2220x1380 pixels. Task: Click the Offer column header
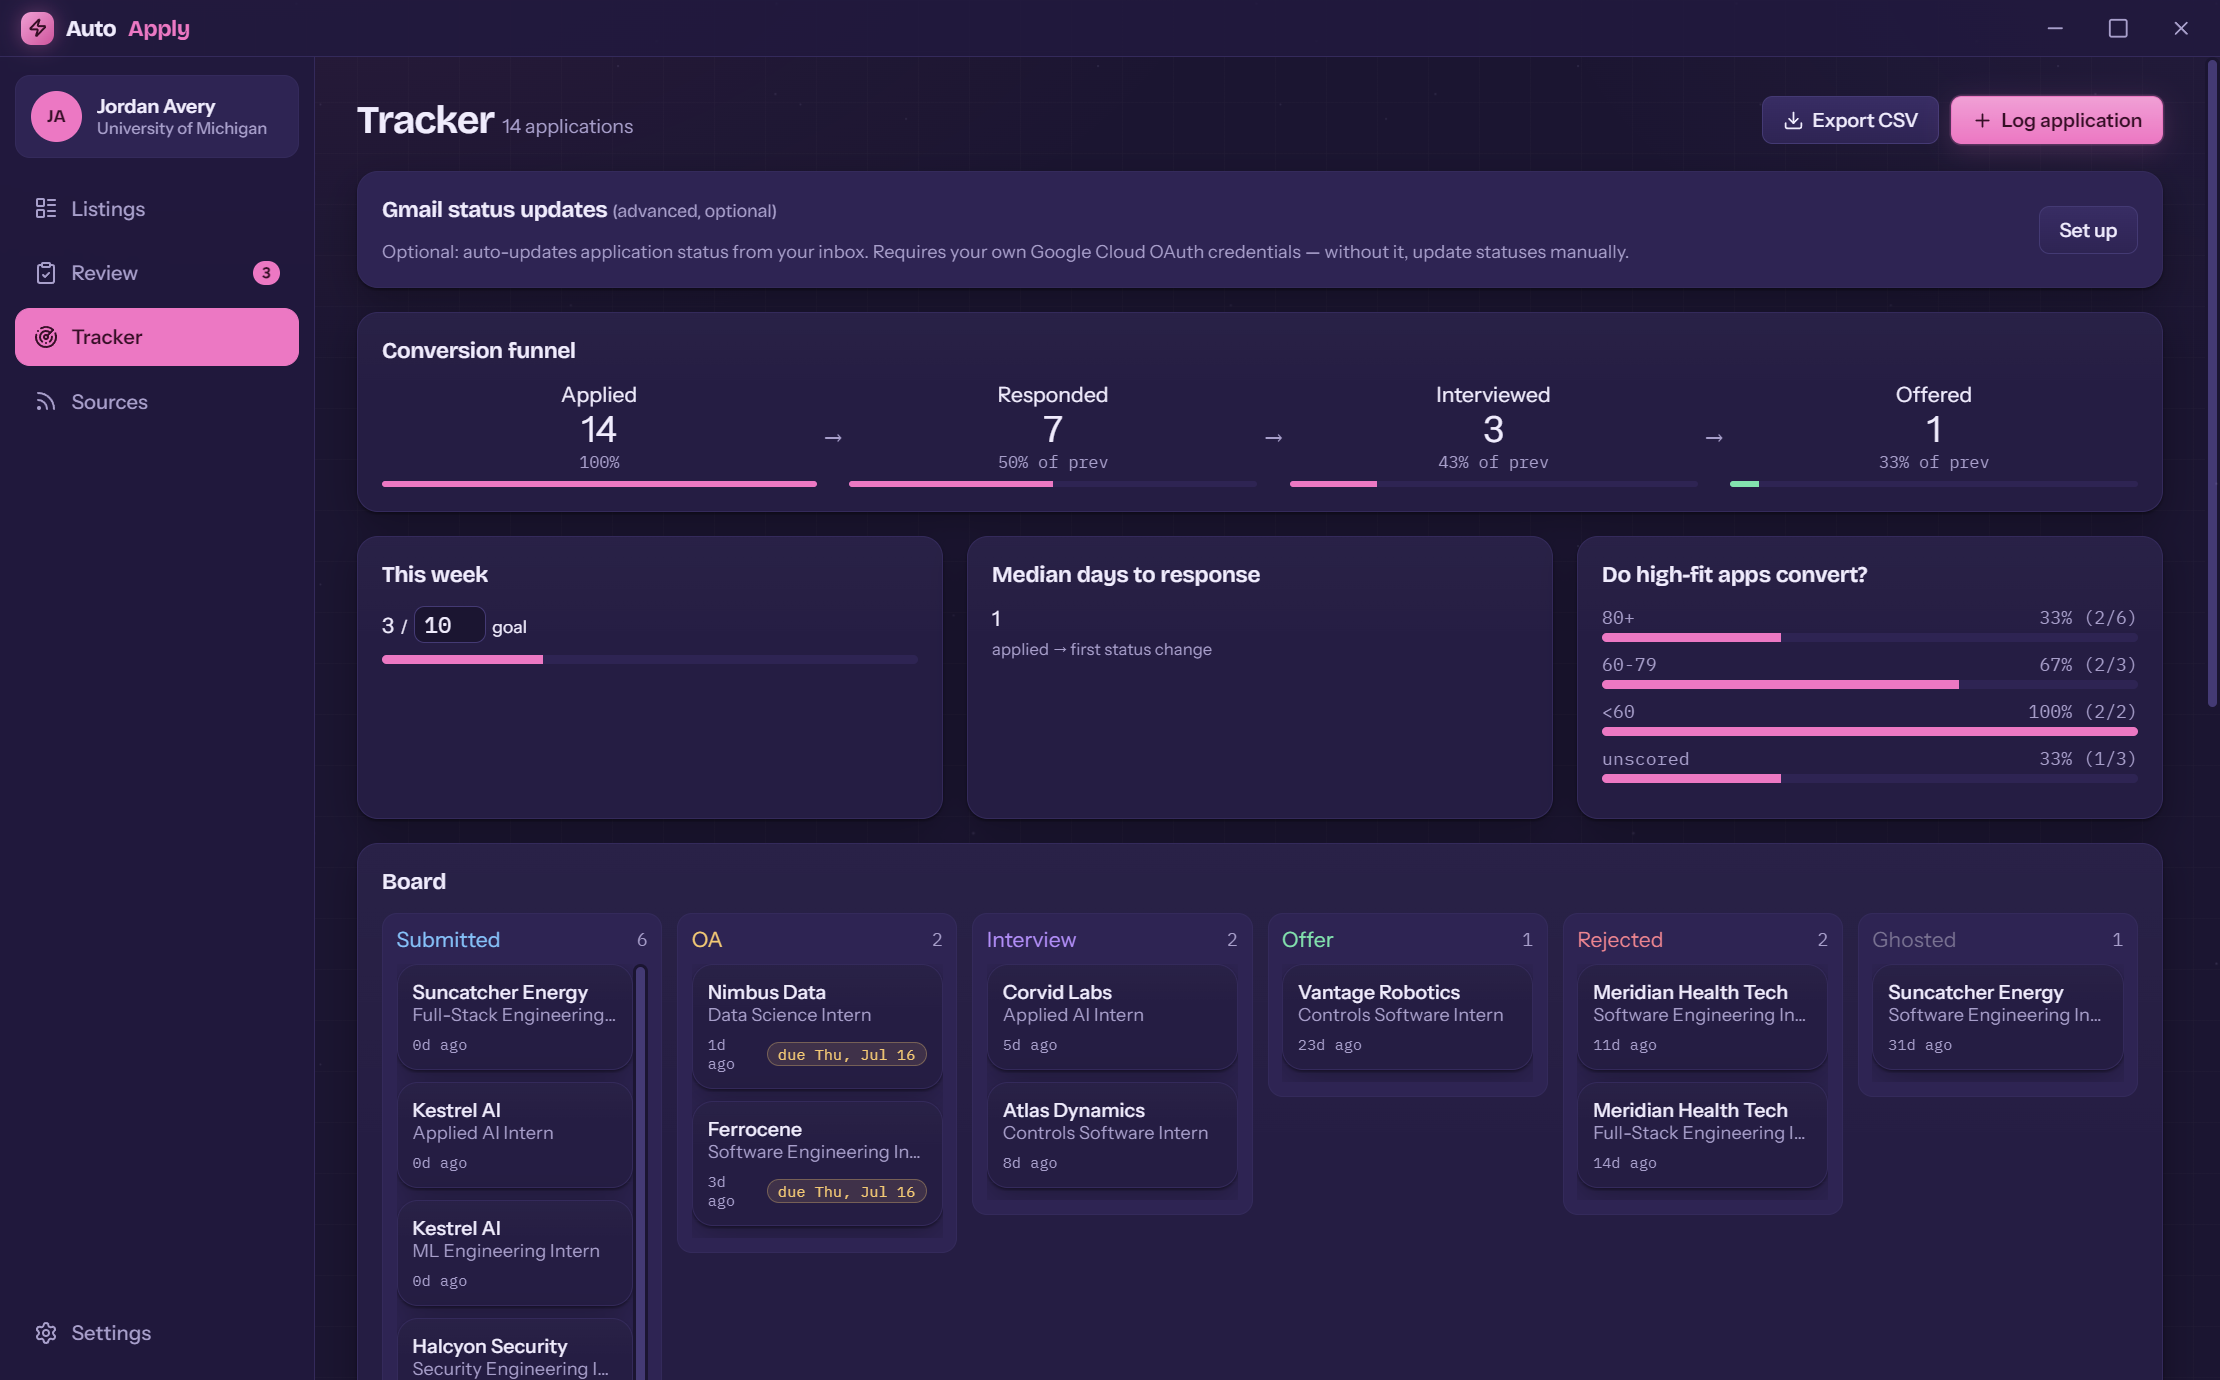(x=1407, y=939)
